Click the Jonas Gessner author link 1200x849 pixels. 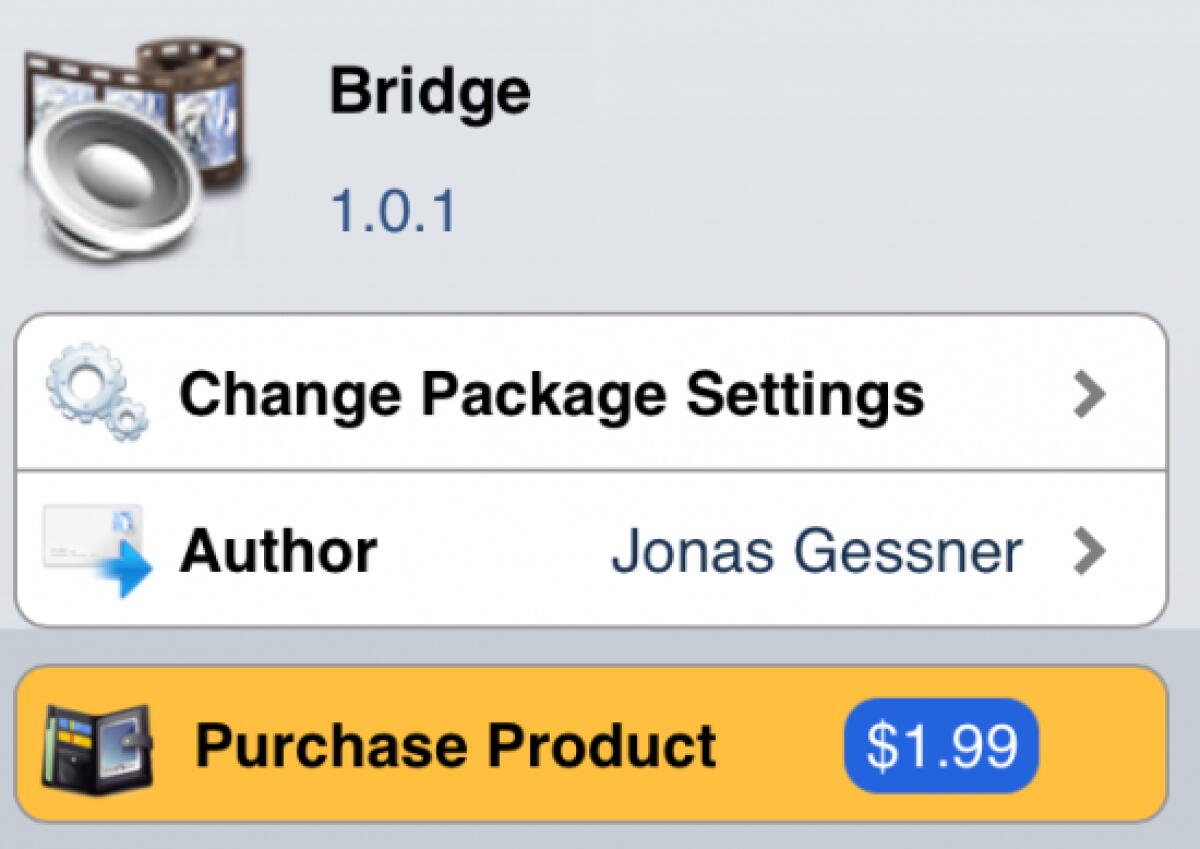(x=820, y=550)
